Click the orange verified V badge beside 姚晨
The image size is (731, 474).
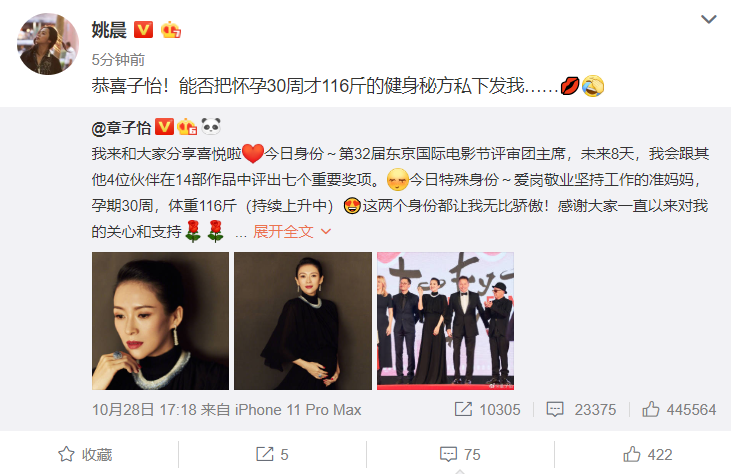[x=144, y=30]
